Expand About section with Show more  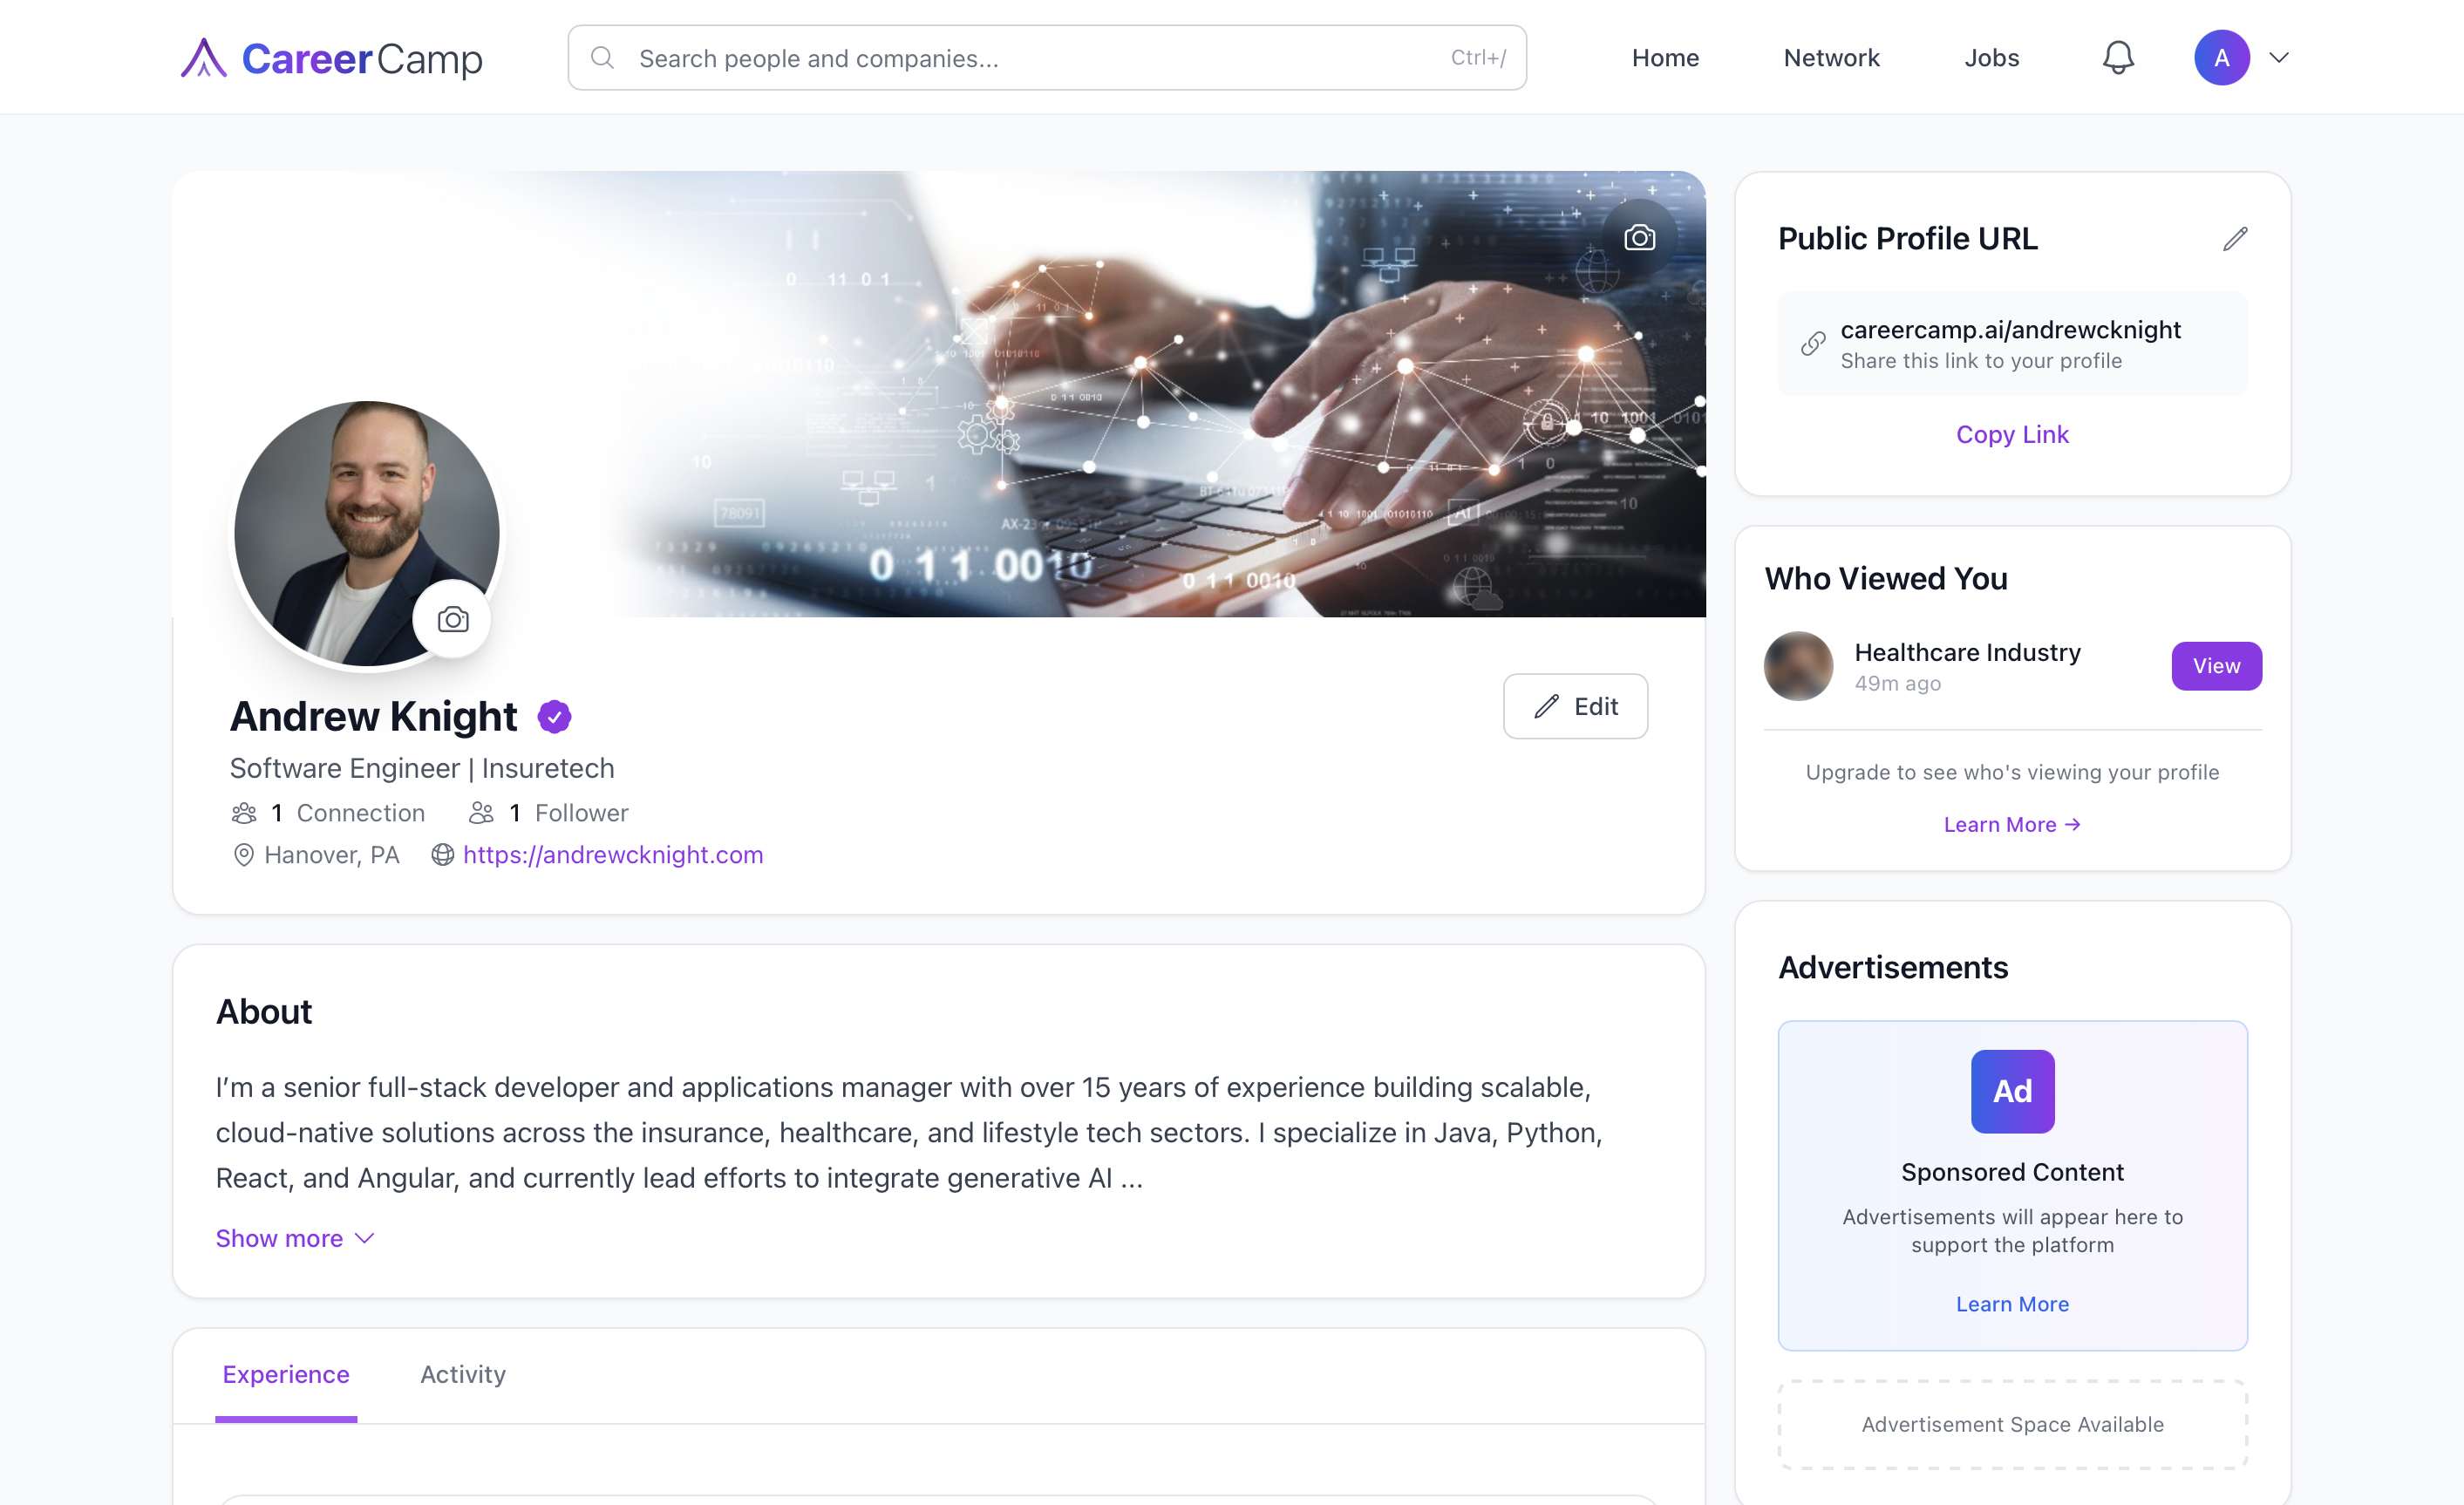click(x=294, y=1238)
